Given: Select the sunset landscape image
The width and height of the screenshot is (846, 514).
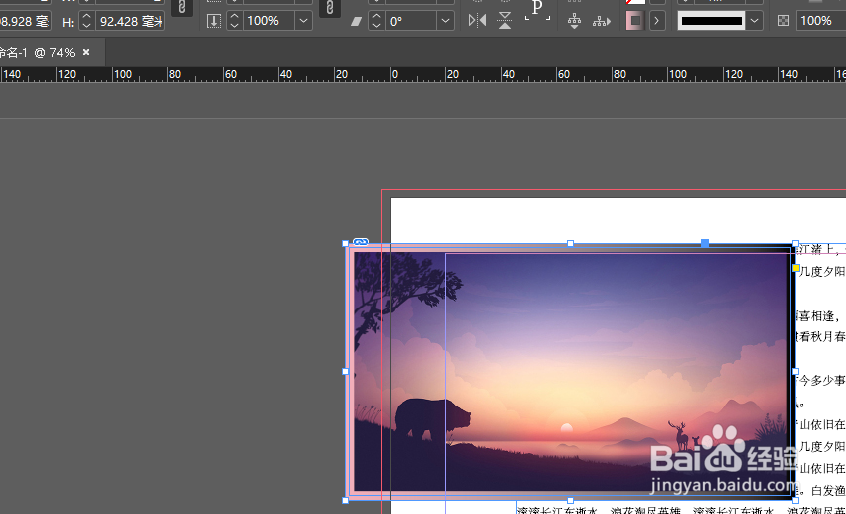Looking at the screenshot, I should pos(571,372).
